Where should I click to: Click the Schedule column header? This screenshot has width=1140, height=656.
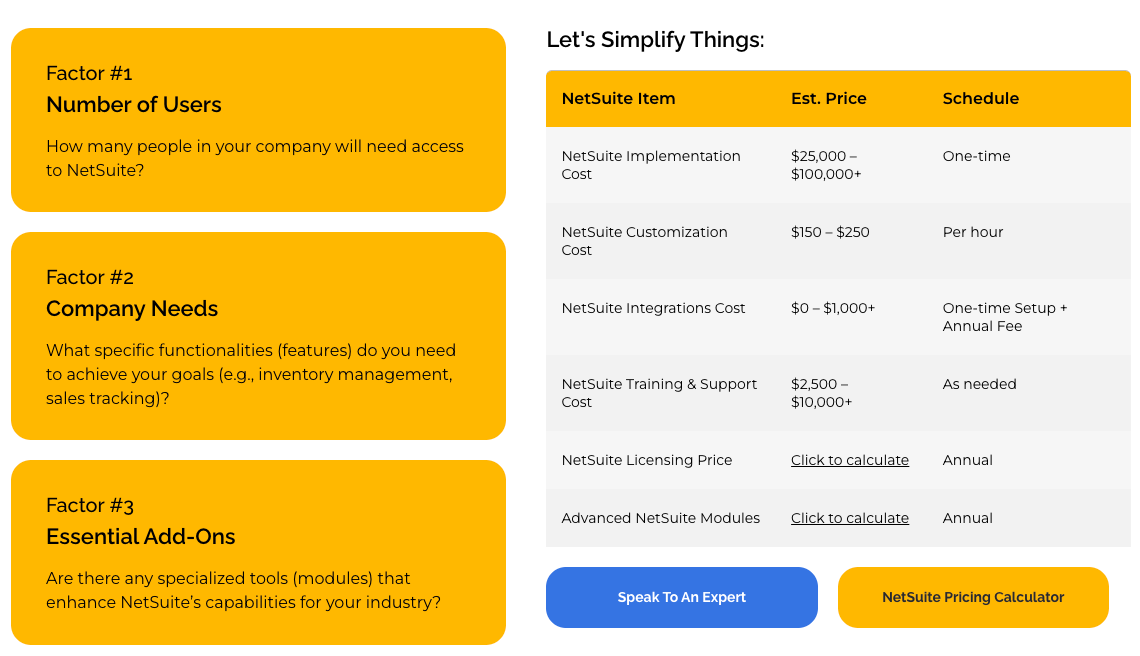[x=981, y=98]
